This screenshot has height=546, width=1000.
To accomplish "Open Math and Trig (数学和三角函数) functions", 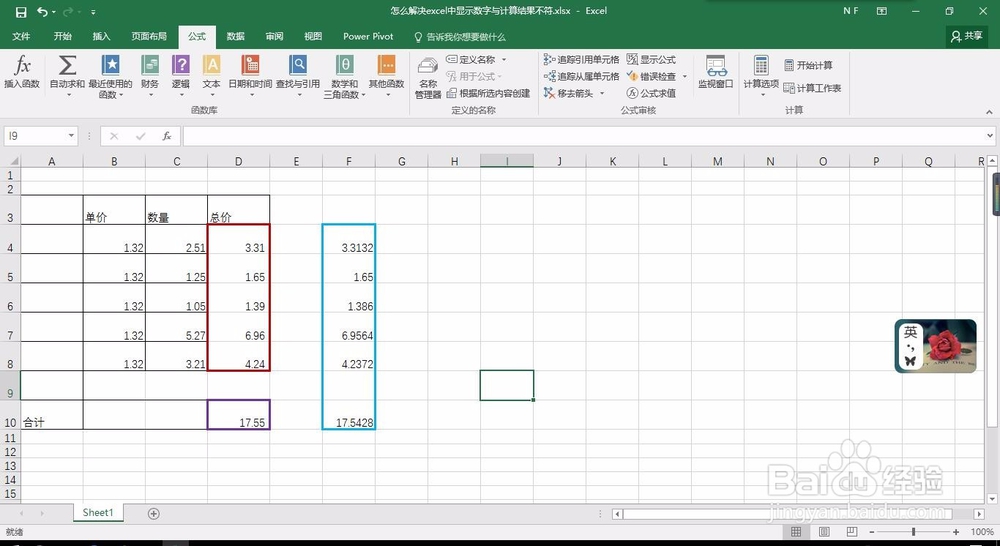I will point(344,75).
